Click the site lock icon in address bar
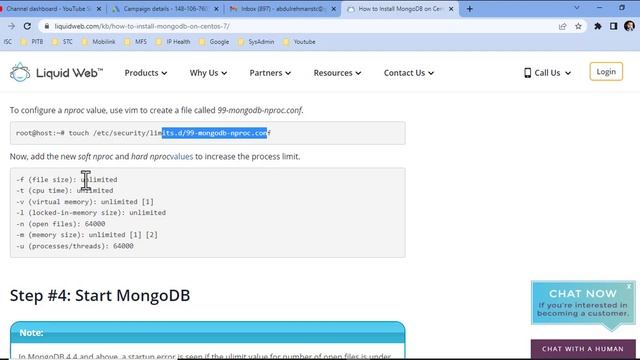 pos(47,26)
